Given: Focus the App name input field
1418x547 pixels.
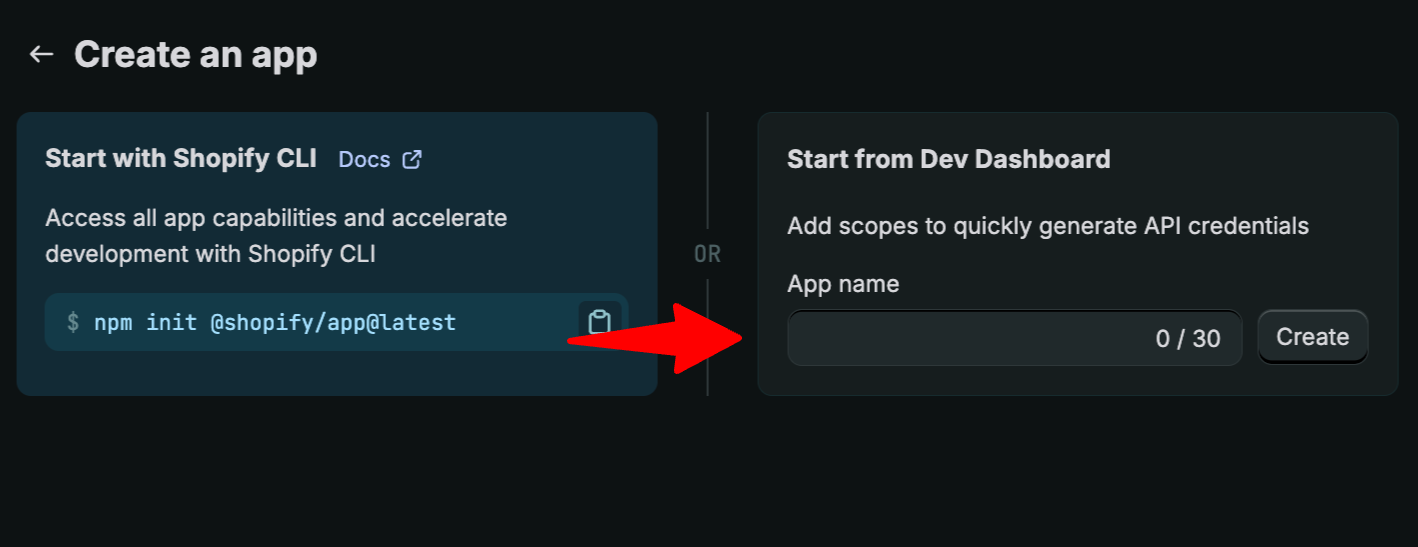Looking at the screenshot, I should 1014,338.
